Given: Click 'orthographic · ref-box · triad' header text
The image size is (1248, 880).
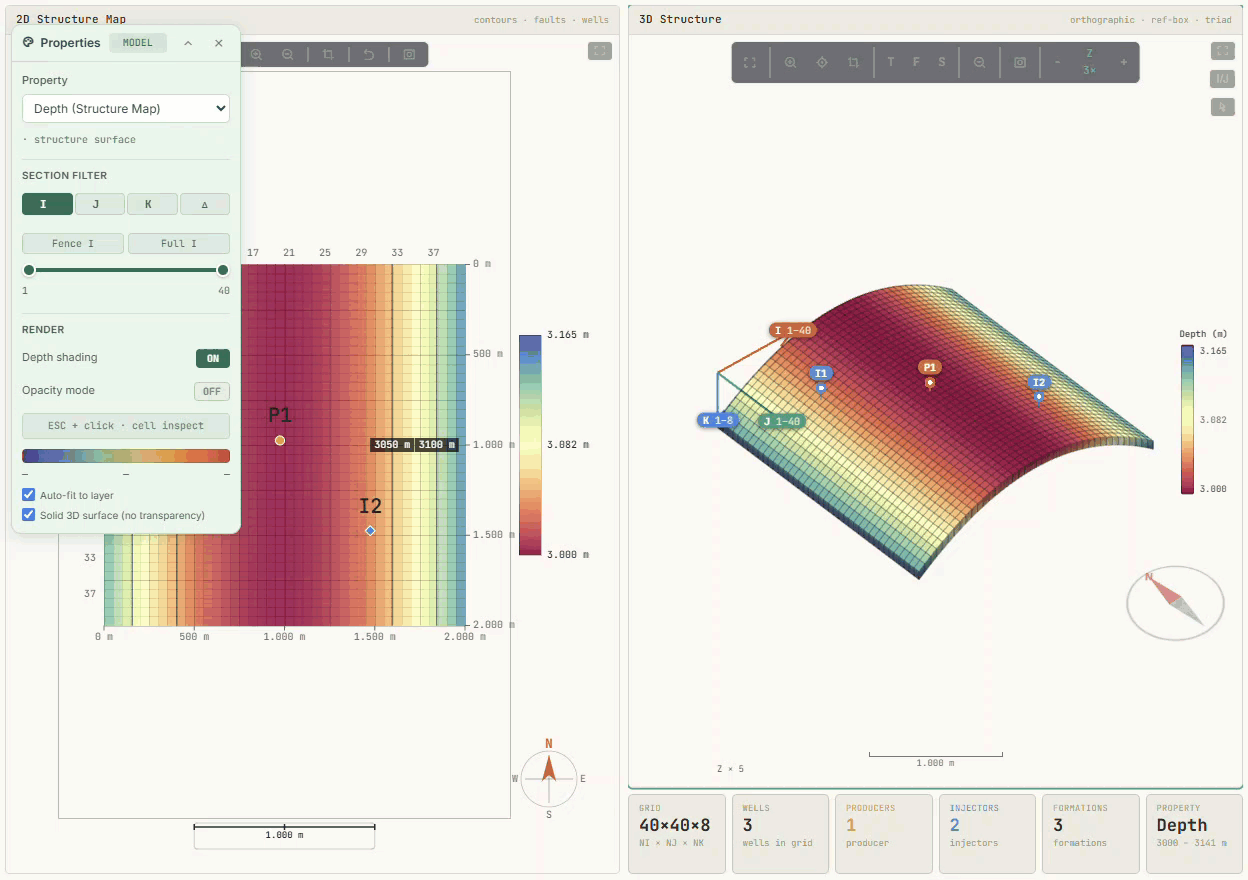Looking at the screenshot, I should click(x=1151, y=20).
